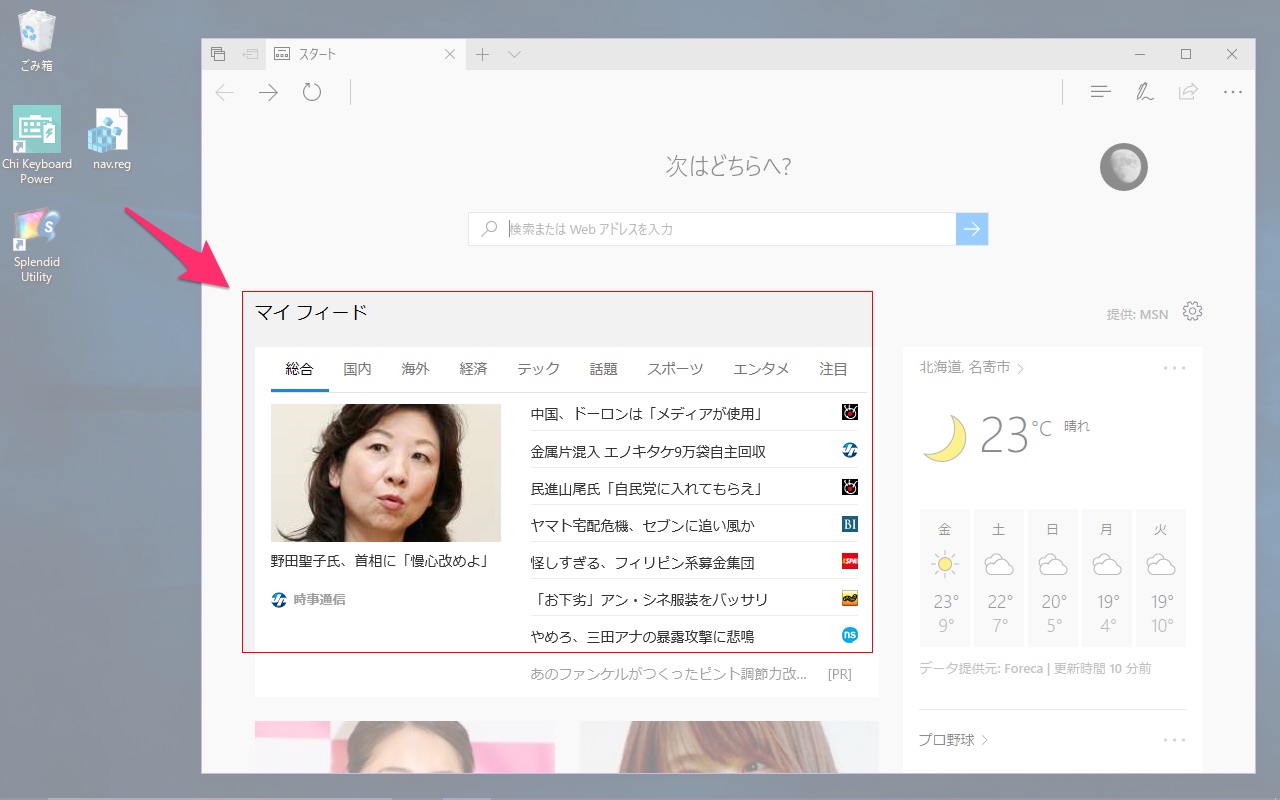
Task: Show tab previews with the chevron
Action: click(514, 54)
